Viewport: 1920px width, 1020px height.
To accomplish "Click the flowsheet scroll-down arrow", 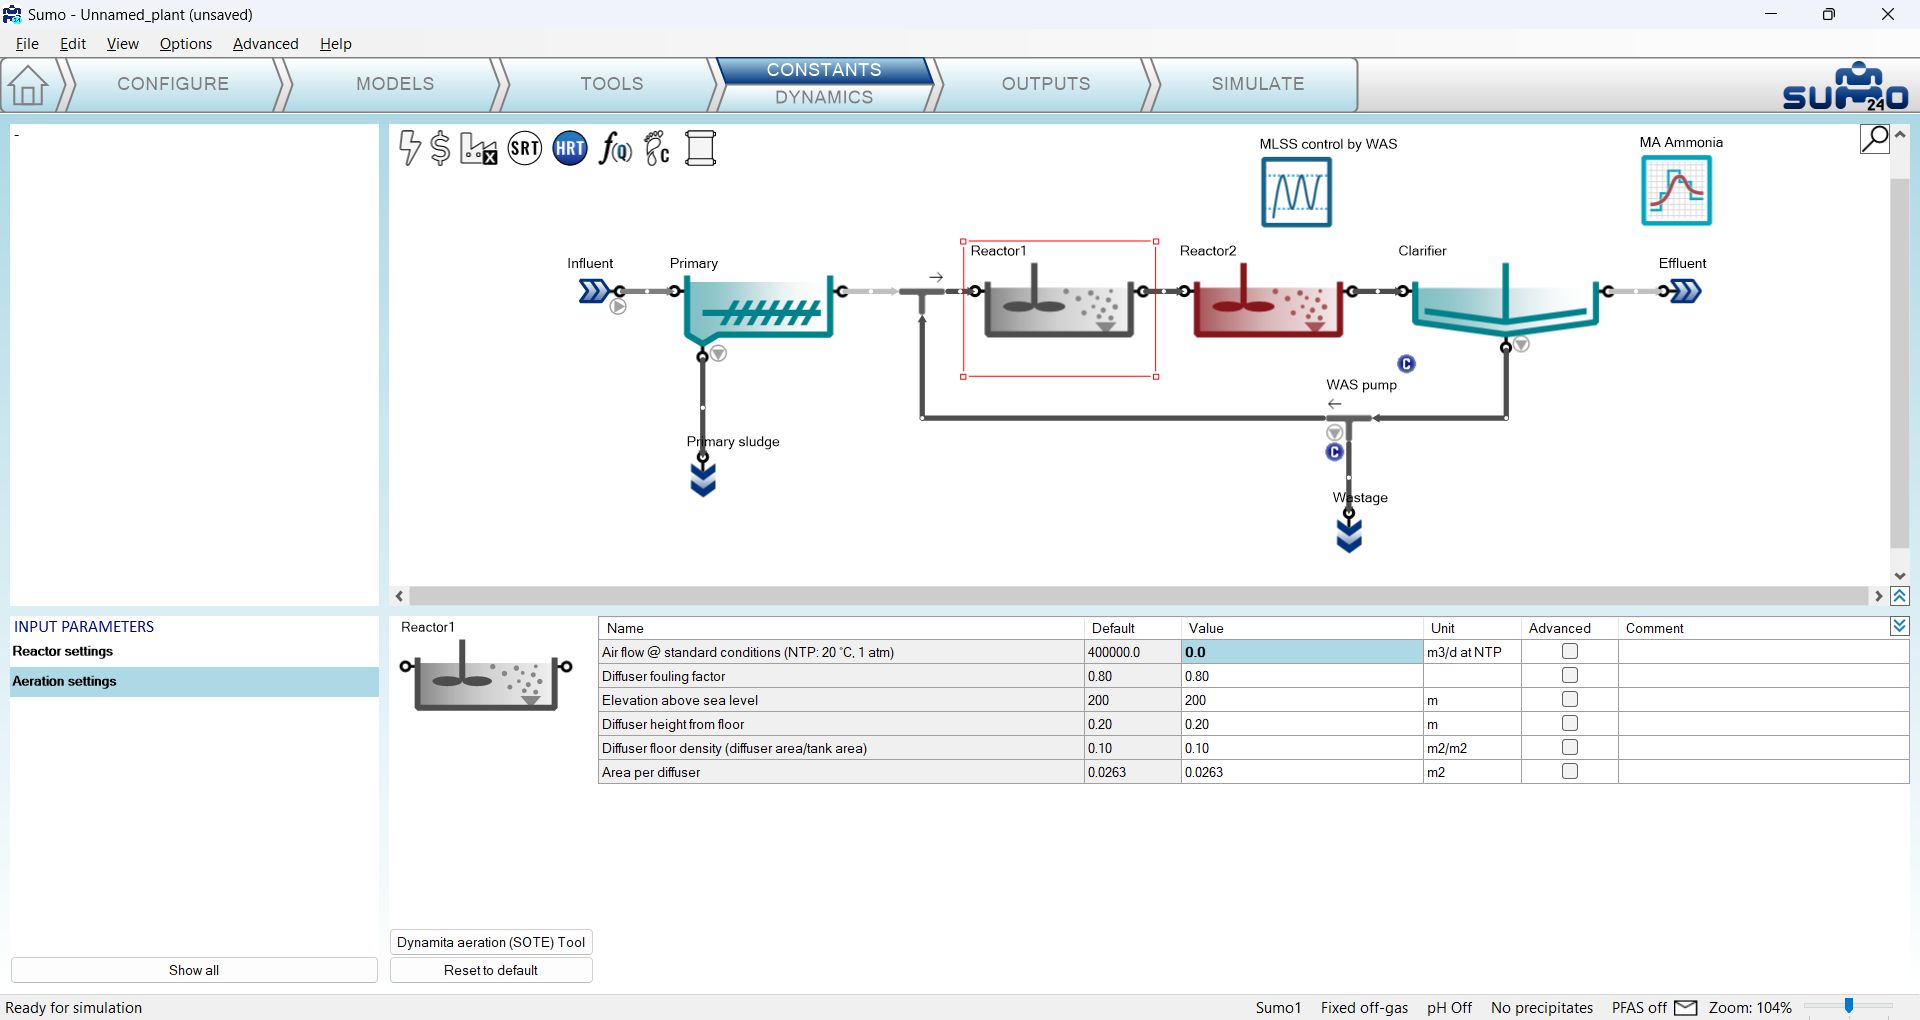I will pos(1900,576).
